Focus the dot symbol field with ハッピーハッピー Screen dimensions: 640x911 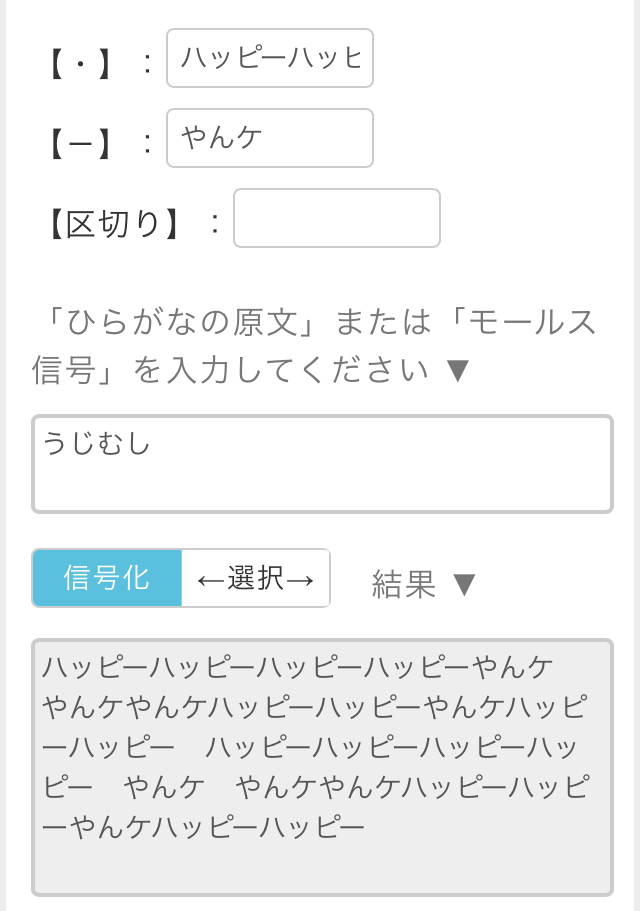coord(270,58)
